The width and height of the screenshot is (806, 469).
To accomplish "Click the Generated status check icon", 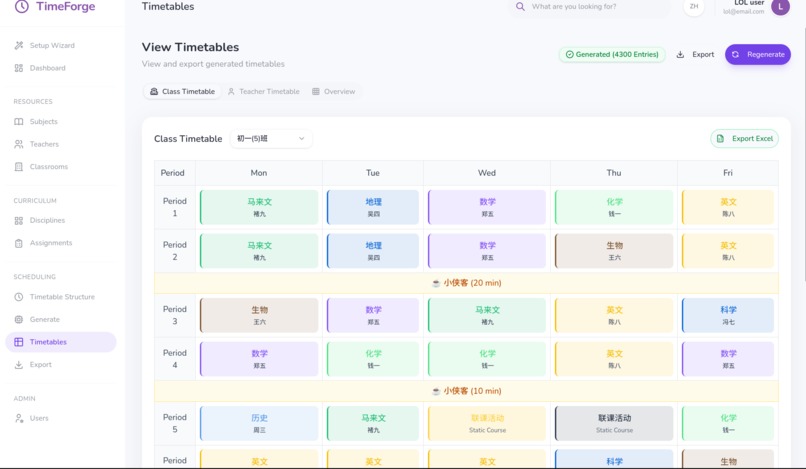I will point(570,55).
